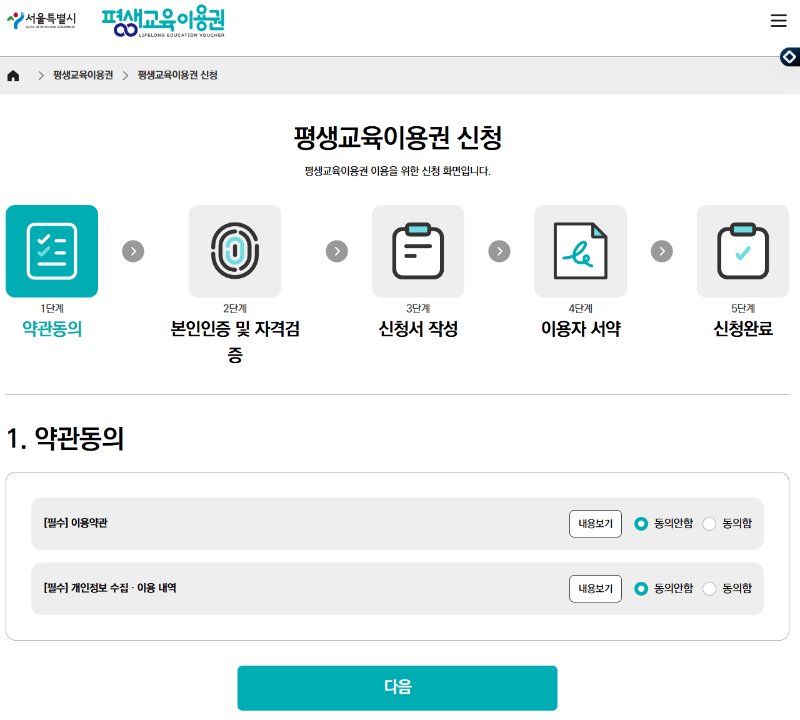Click the arrow between step 1 and 2

(x=133, y=251)
